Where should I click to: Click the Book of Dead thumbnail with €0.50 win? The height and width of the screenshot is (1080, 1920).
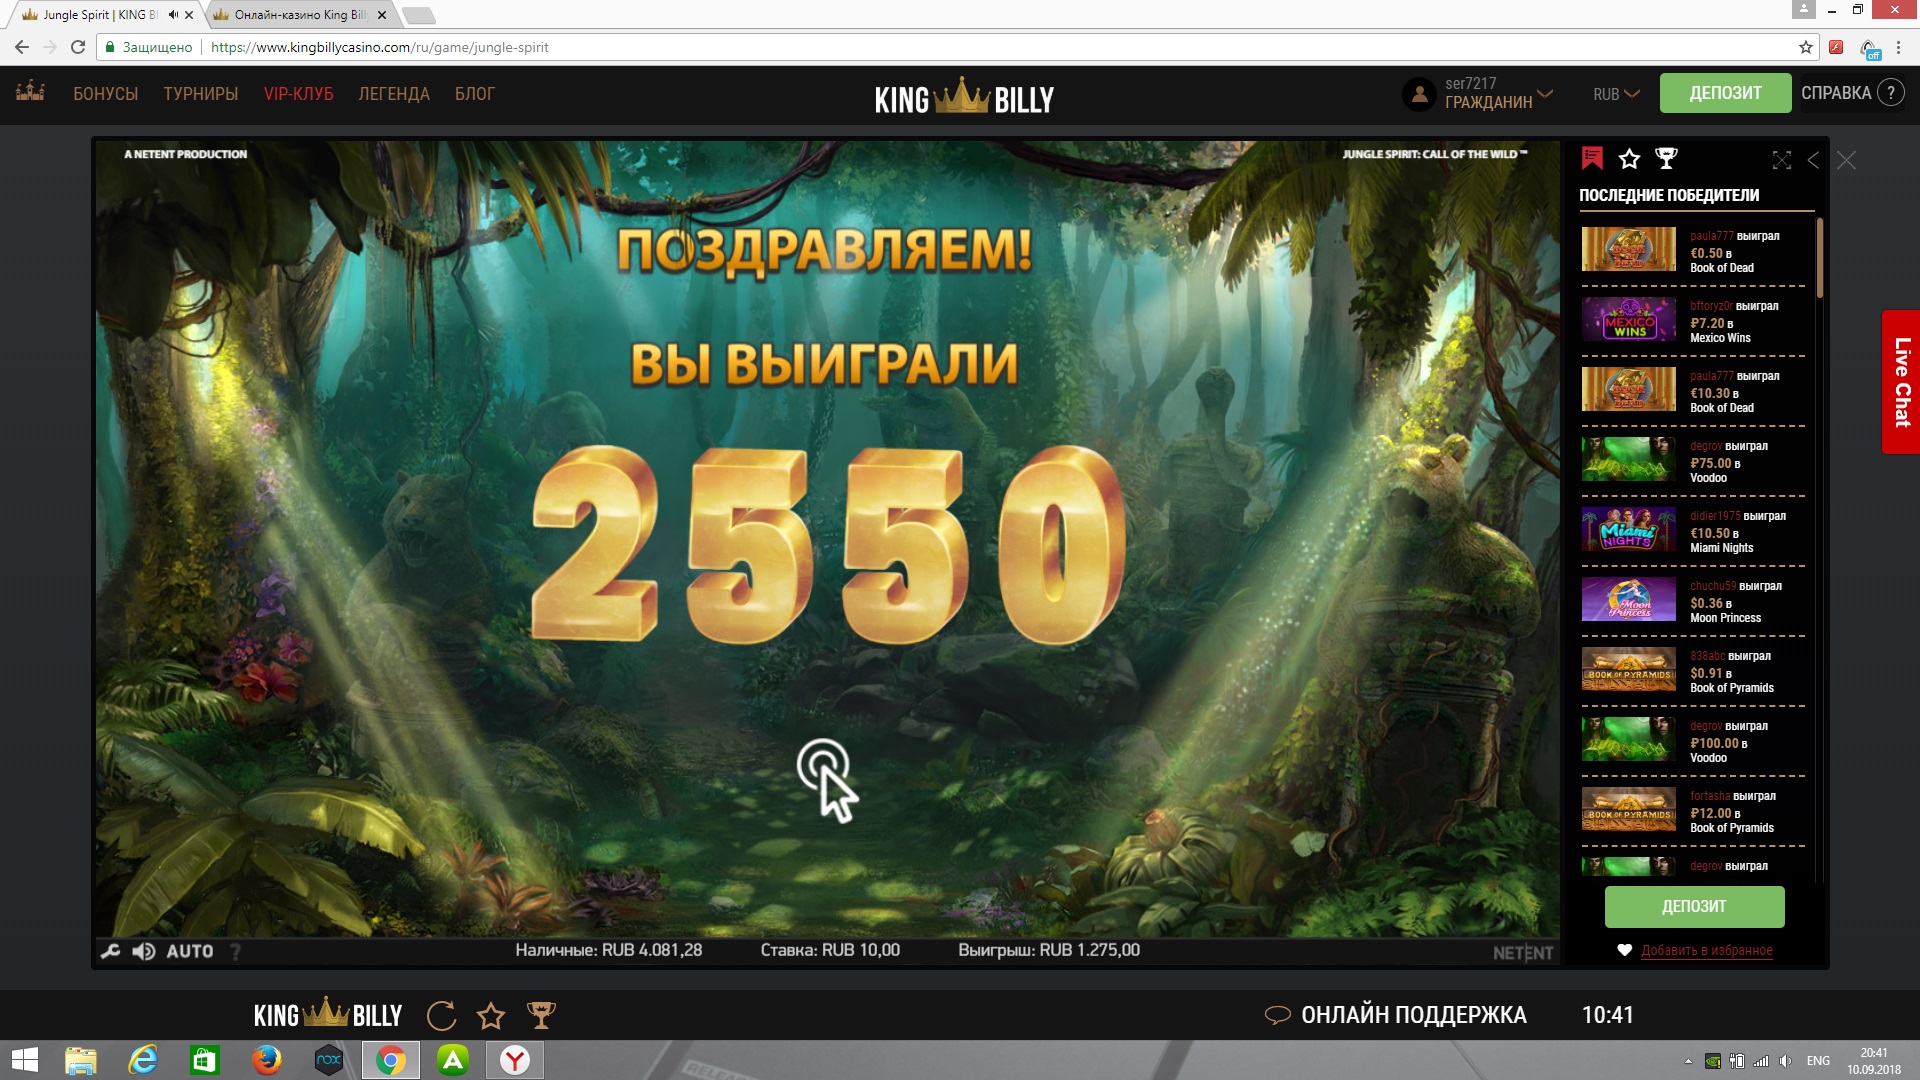click(x=1628, y=249)
